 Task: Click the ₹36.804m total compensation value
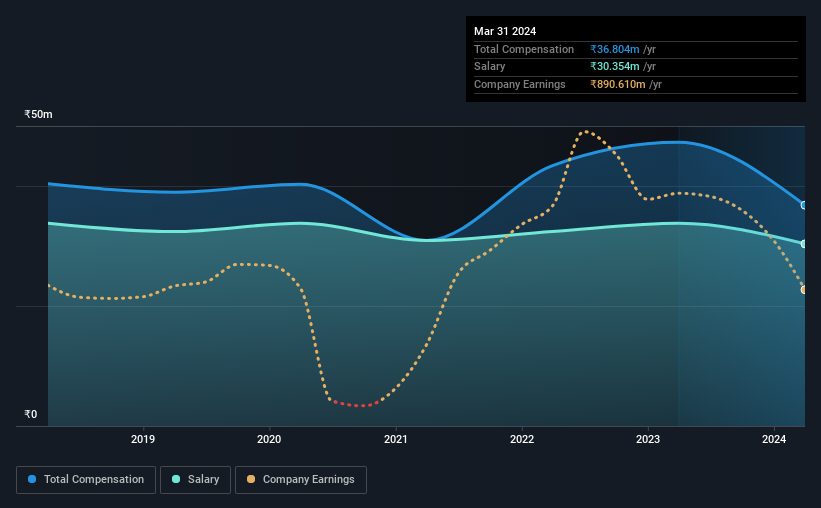615,49
